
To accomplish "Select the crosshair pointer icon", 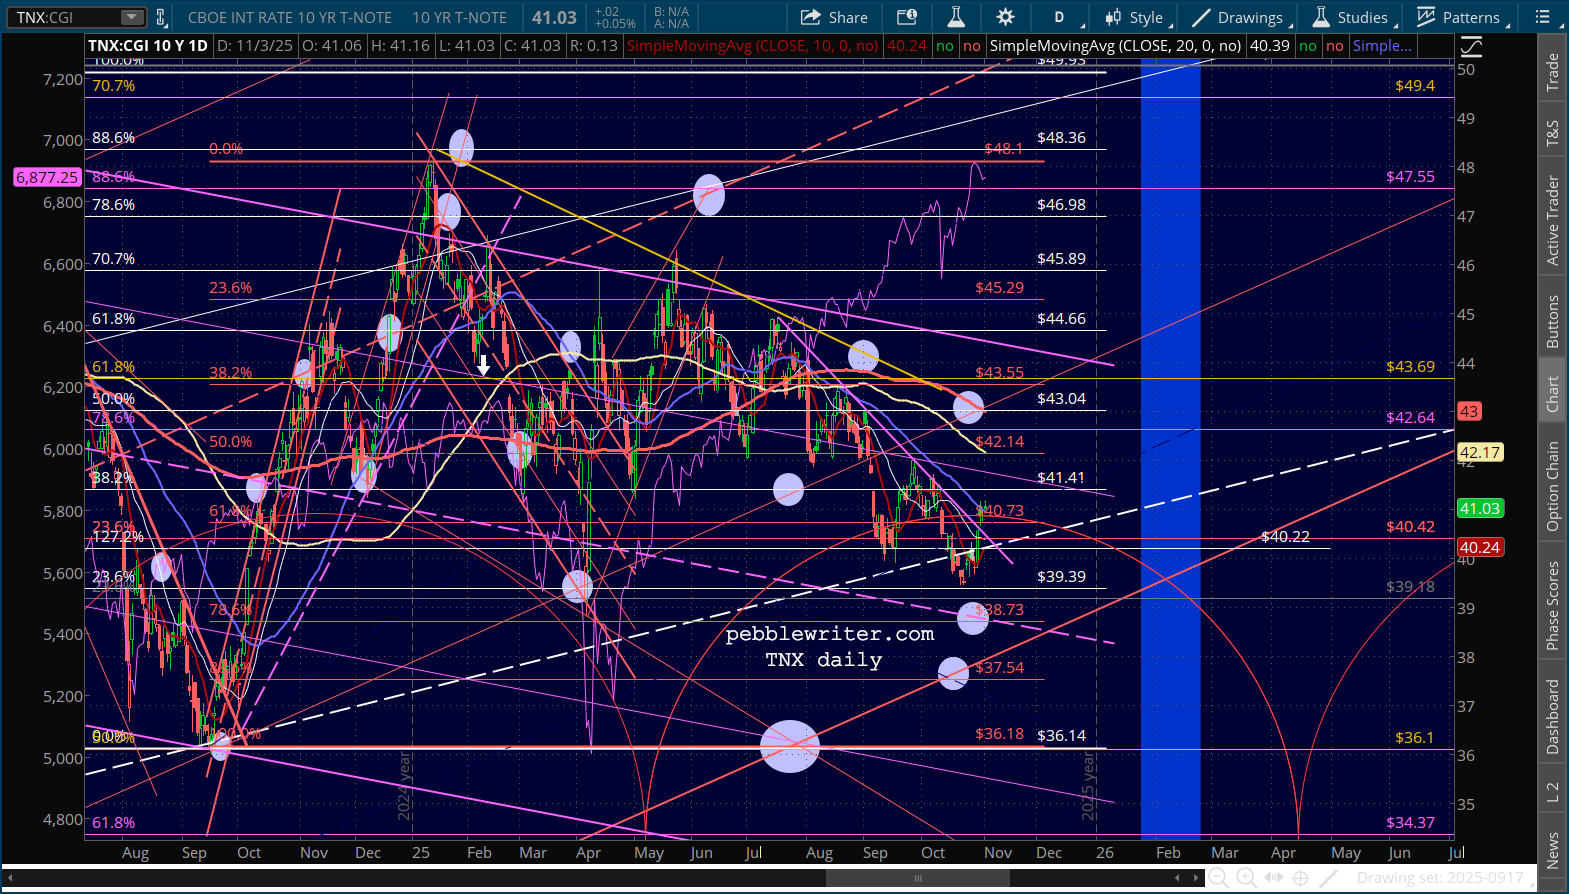I will pyautogui.click(x=1300, y=878).
